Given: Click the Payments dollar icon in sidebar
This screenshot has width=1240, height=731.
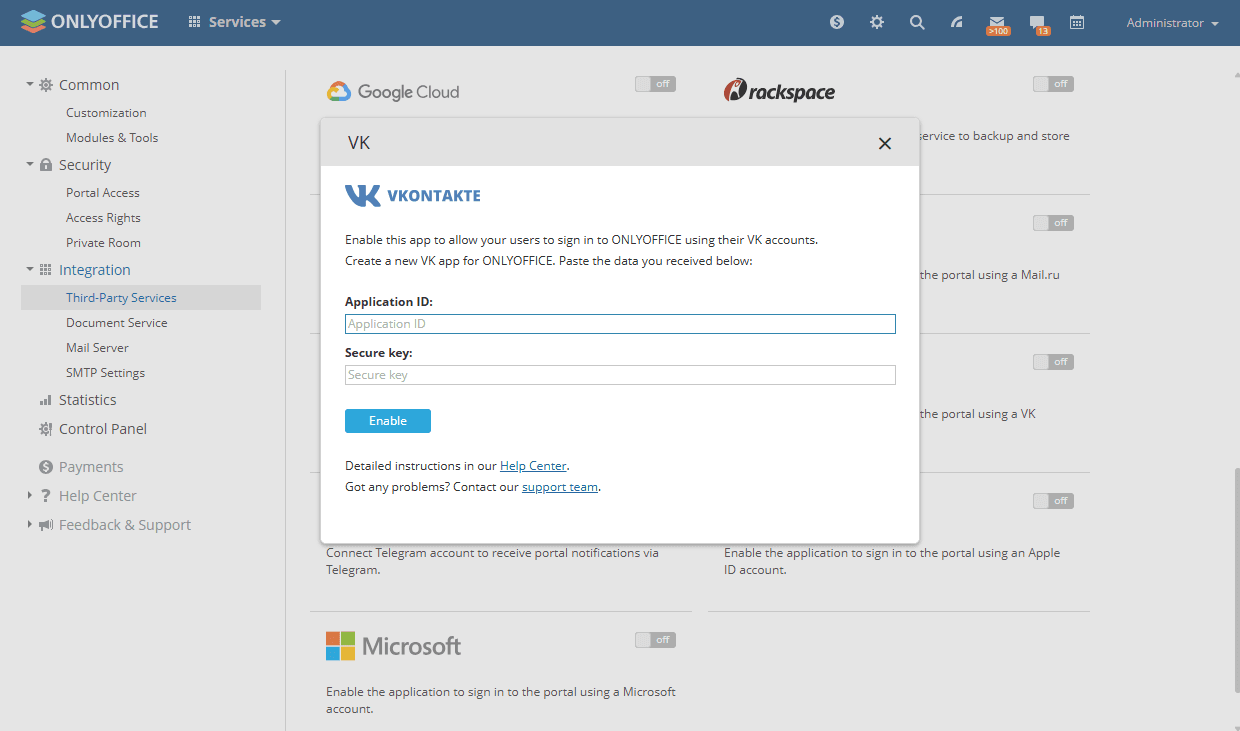Looking at the screenshot, I should point(46,467).
